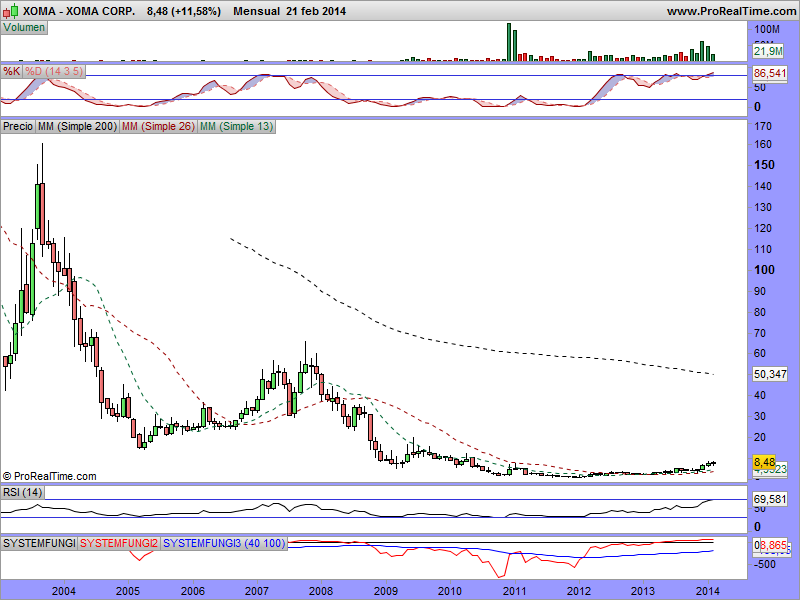This screenshot has height=600, width=800.
Task: Open MM (Simple 13) moving average settings
Action: click(236, 126)
